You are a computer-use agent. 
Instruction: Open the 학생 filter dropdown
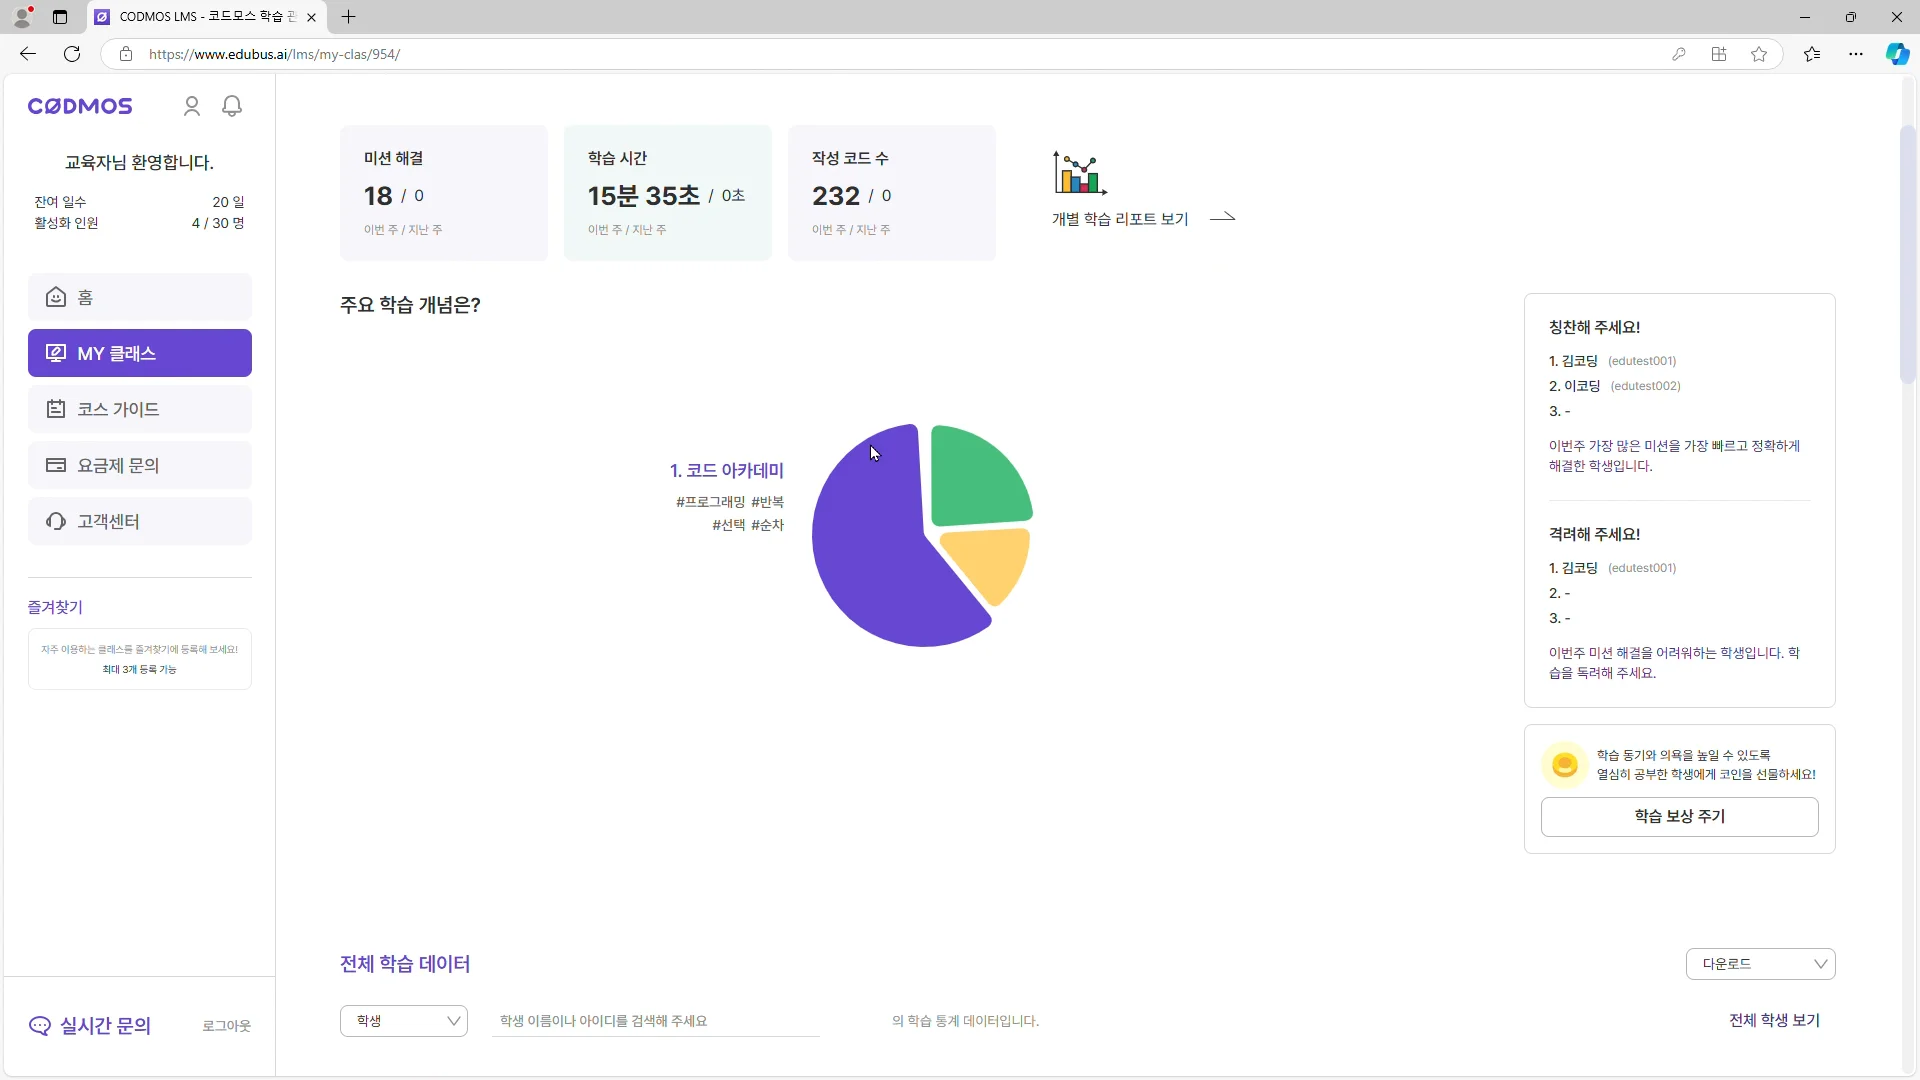point(404,1021)
